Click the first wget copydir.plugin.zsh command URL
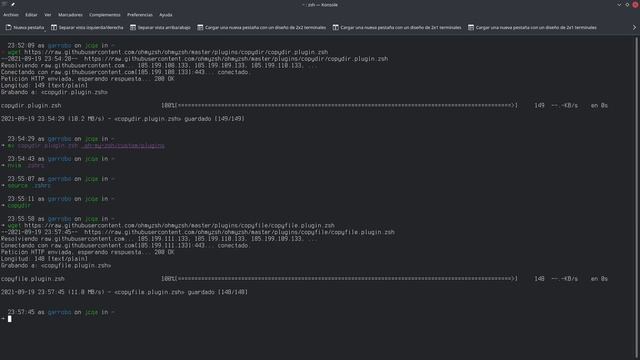The image size is (640, 360). coord(176,52)
